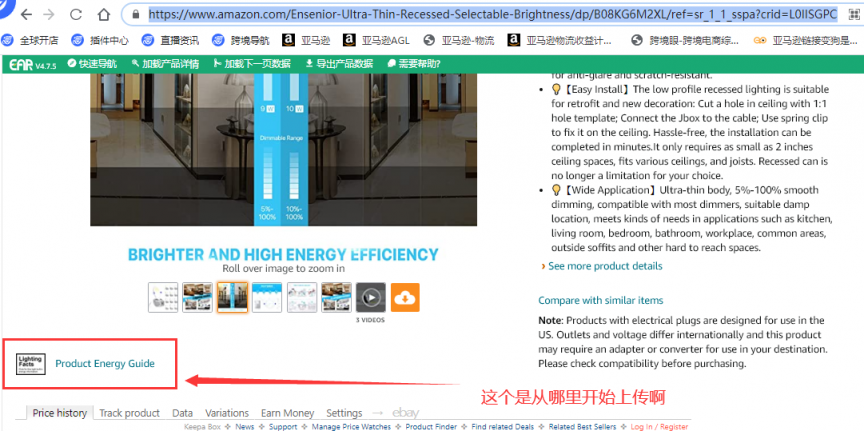Play the product videos thumbnail
Viewport: 864px width, 431px height.
(x=371, y=298)
